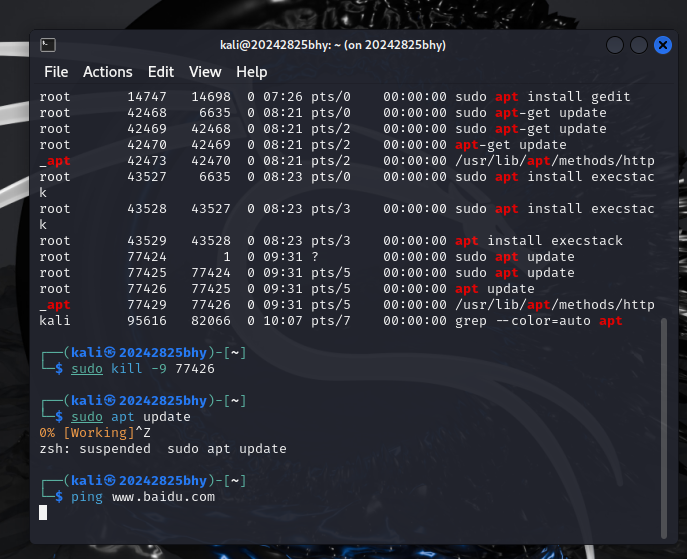Open the Help menu
Screen dimensions: 687x559
tap(251, 72)
